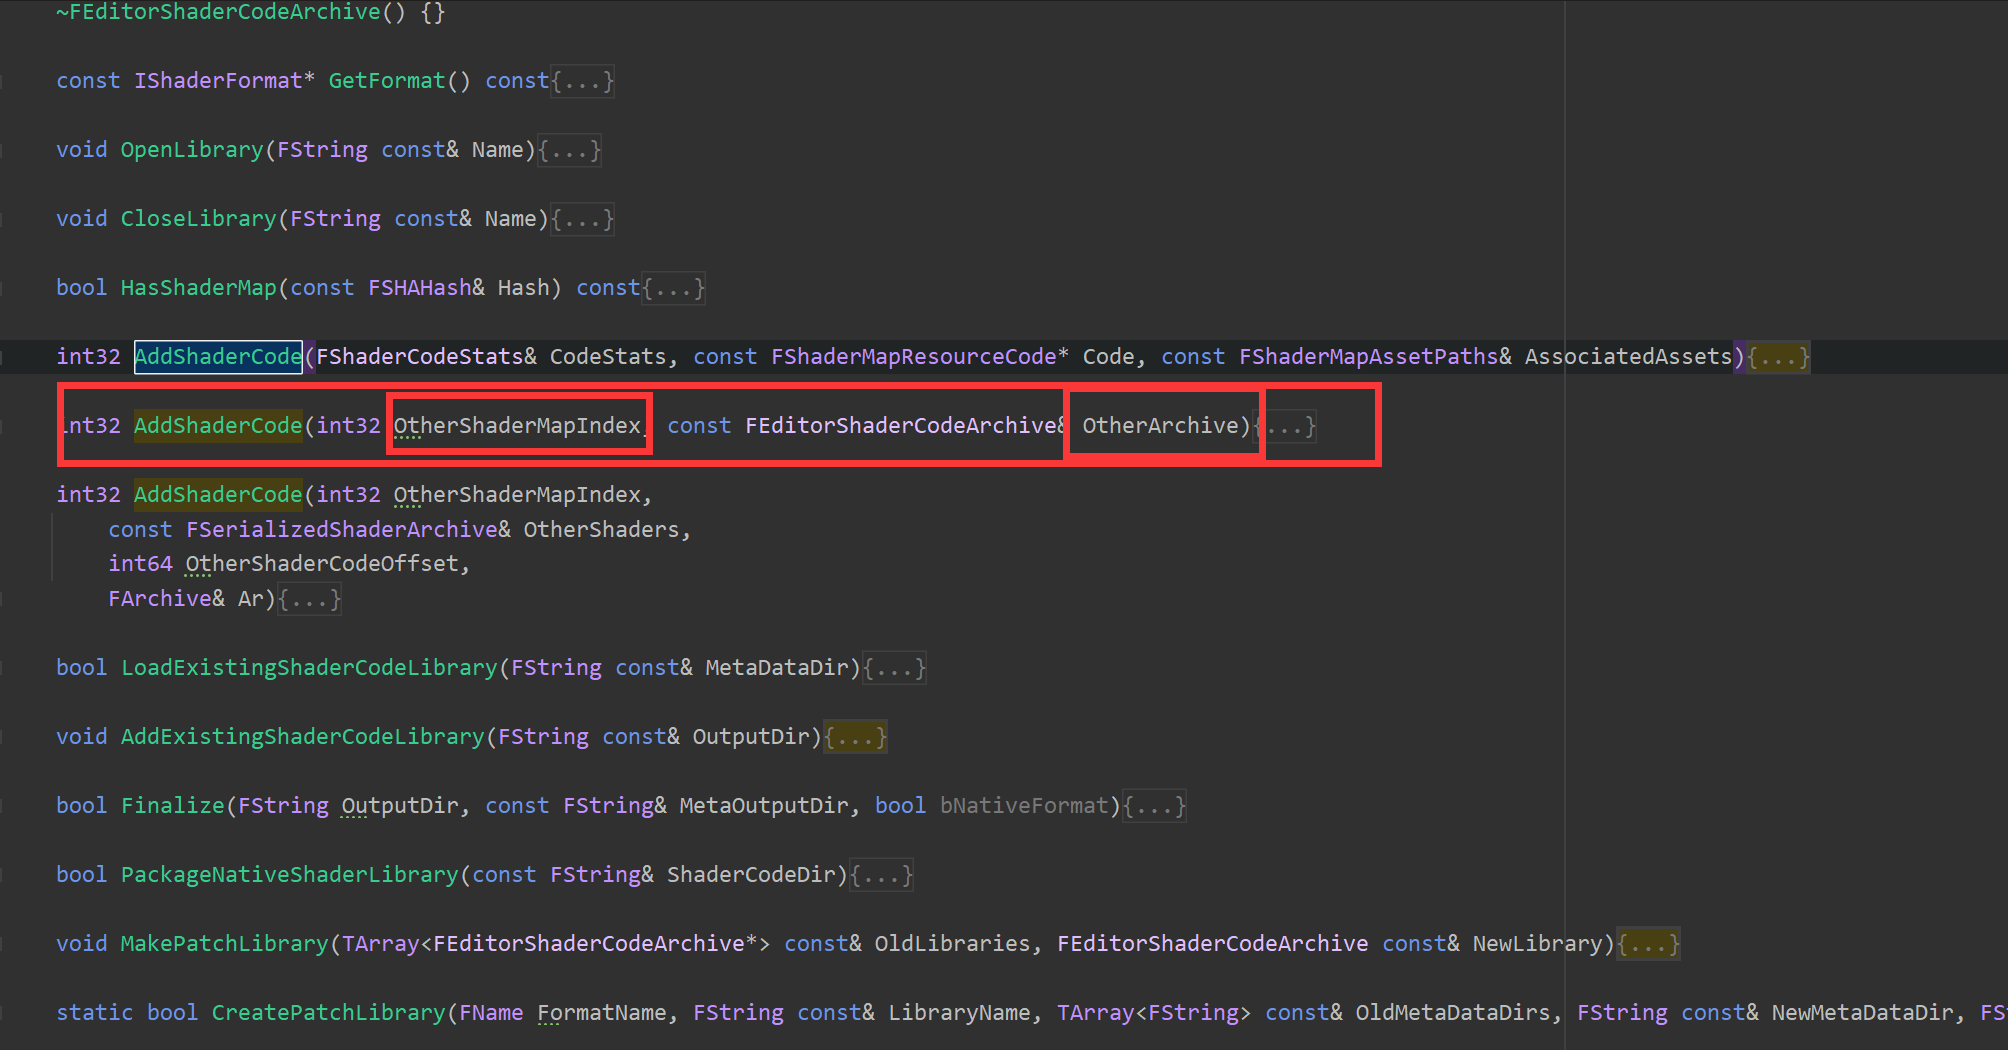
Task: Click the GetFormat function name
Action: click(387, 81)
